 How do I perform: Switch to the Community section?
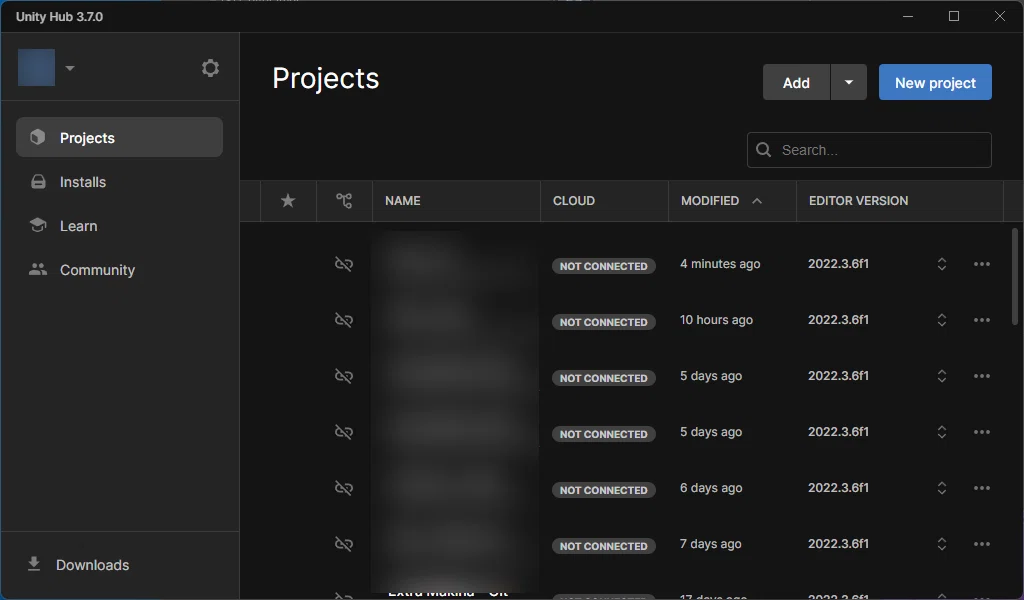(120, 270)
